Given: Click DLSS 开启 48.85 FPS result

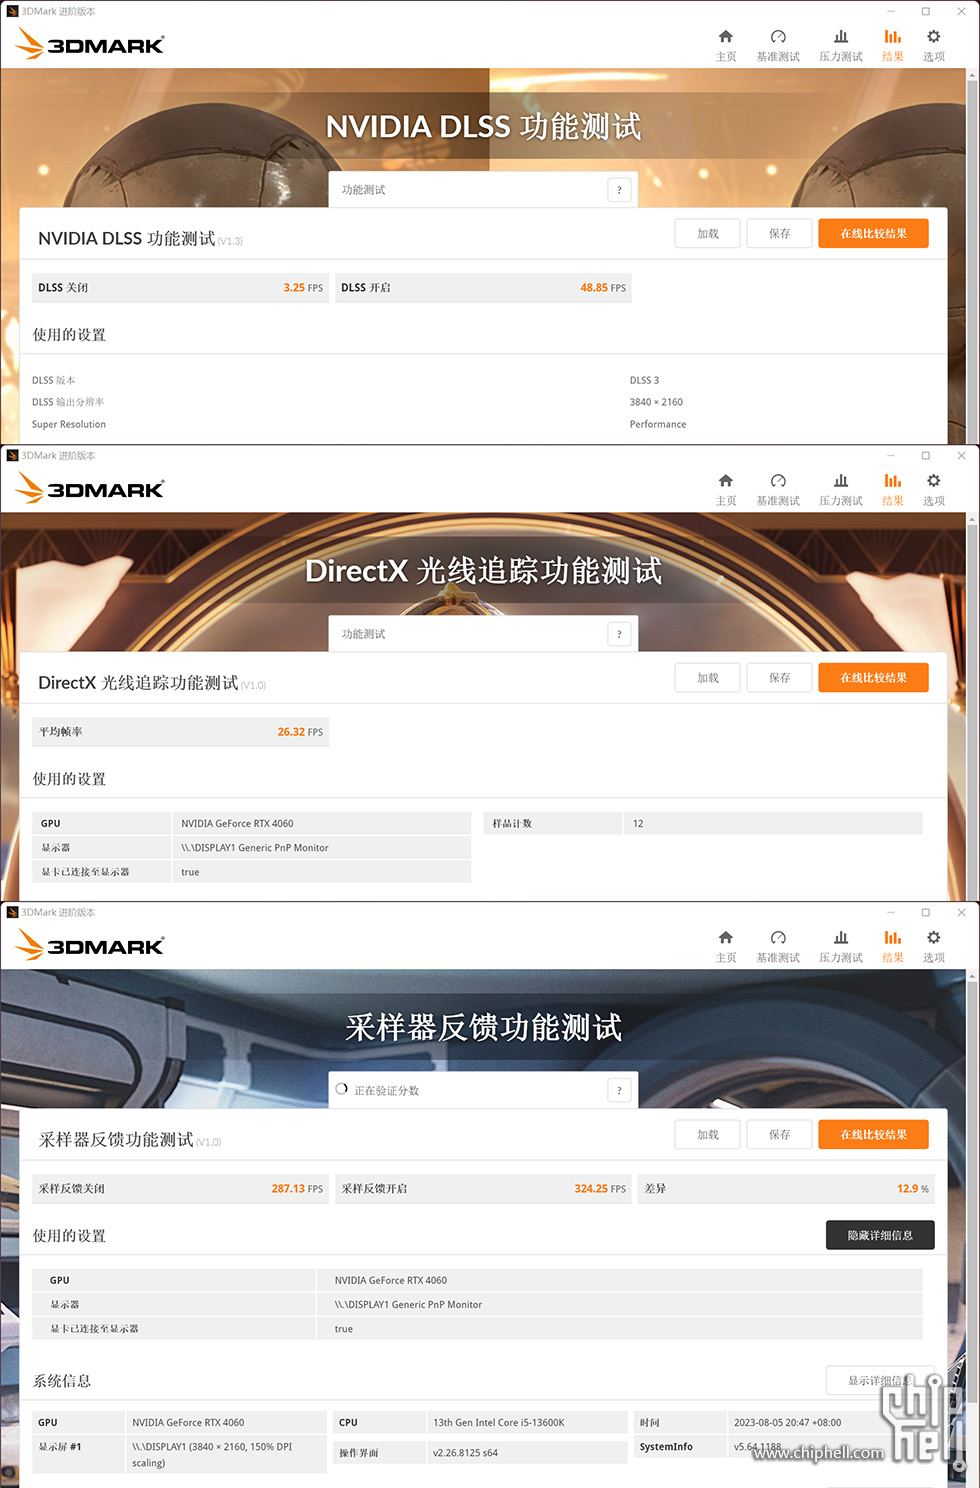Looking at the screenshot, I should click(483, 288).
